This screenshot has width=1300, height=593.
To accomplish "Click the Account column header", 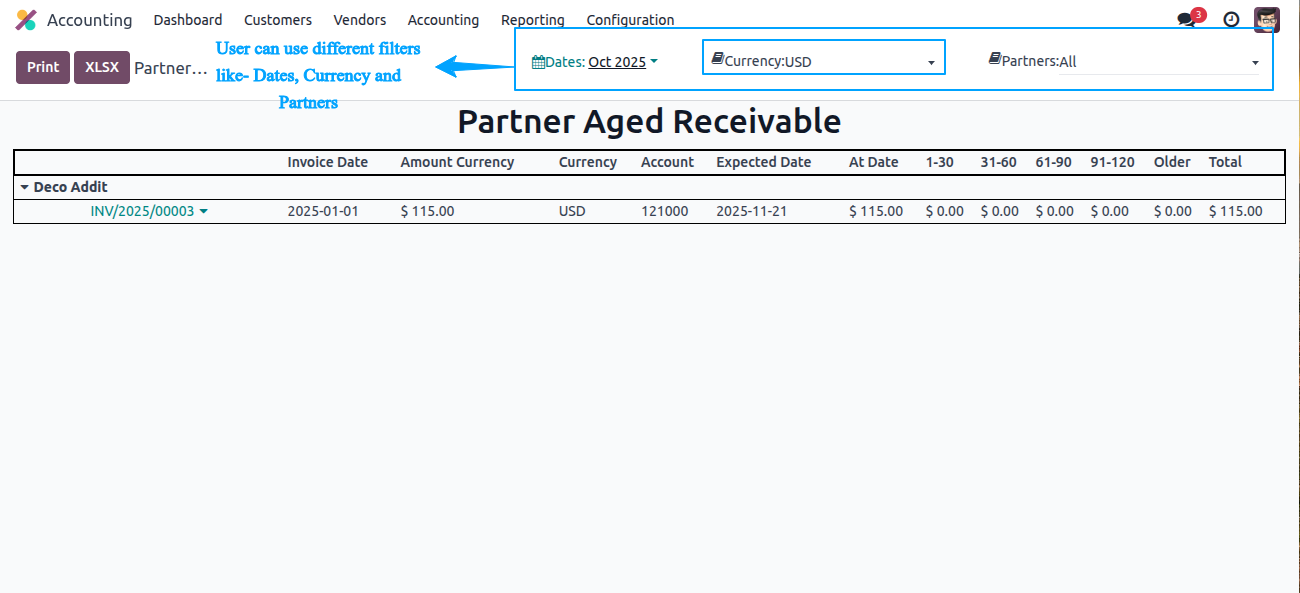I will [667, 162].
